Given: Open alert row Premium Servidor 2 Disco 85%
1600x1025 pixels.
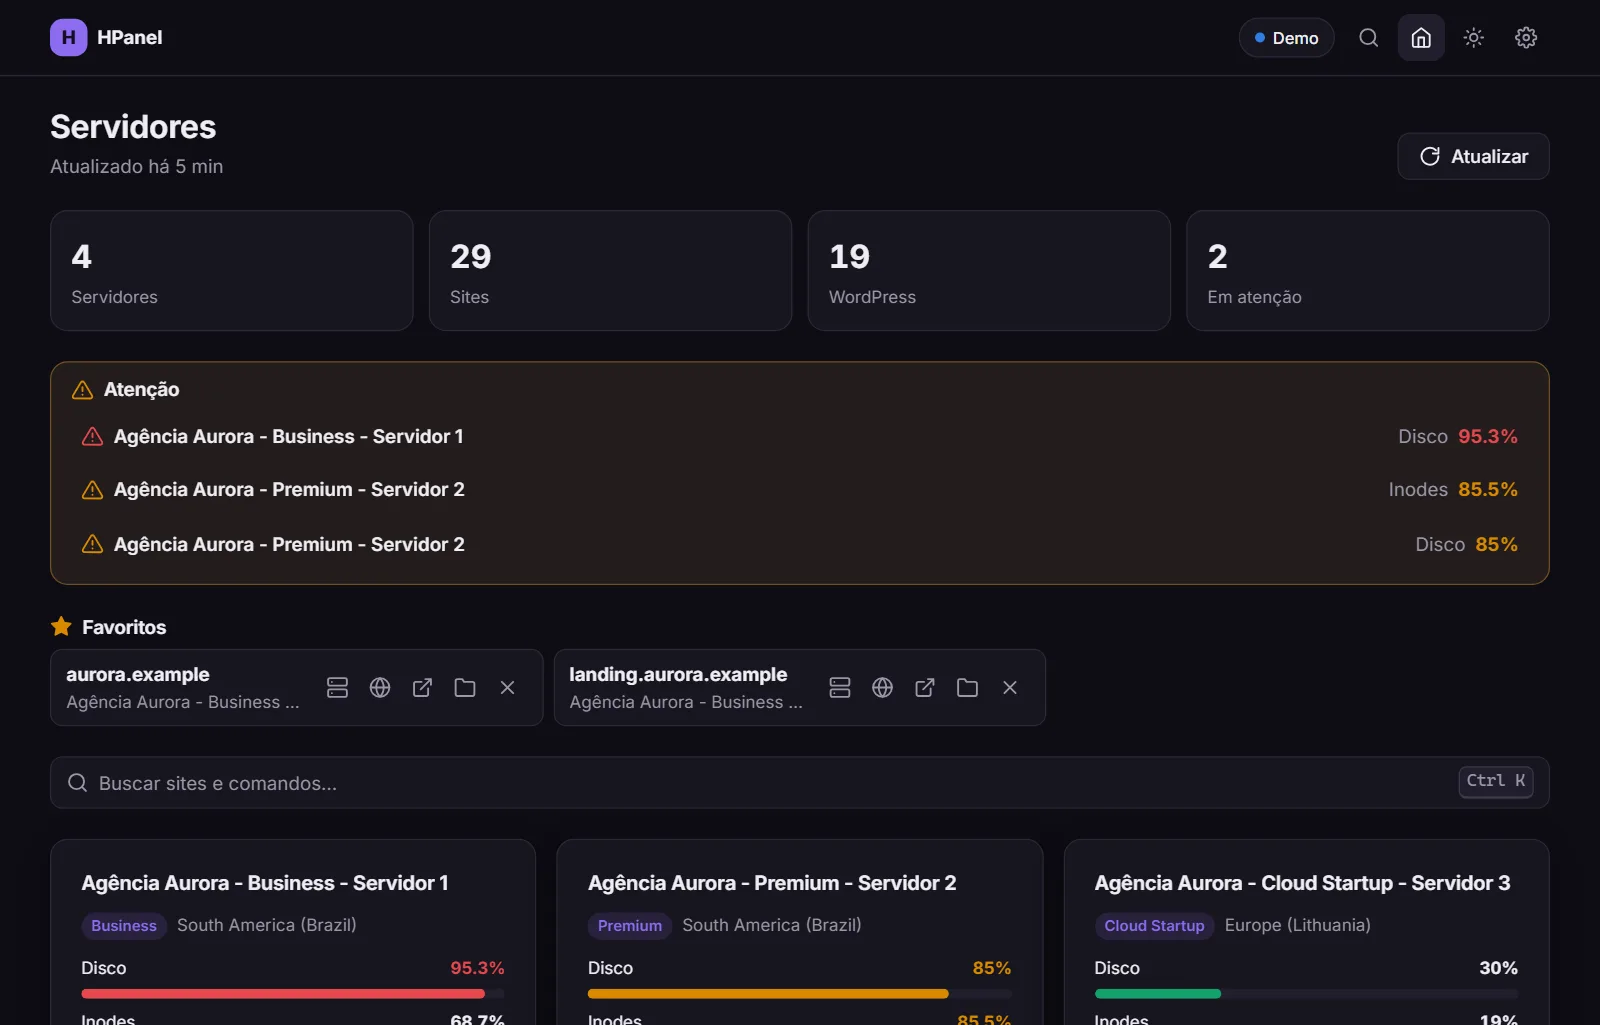Looking at the screenshot, I should point(799,544).
